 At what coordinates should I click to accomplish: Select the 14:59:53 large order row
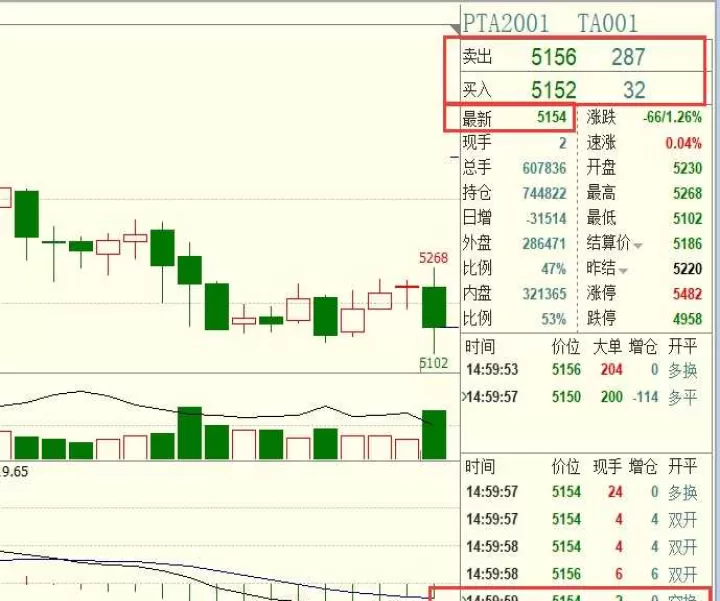(x=581, y=370)
